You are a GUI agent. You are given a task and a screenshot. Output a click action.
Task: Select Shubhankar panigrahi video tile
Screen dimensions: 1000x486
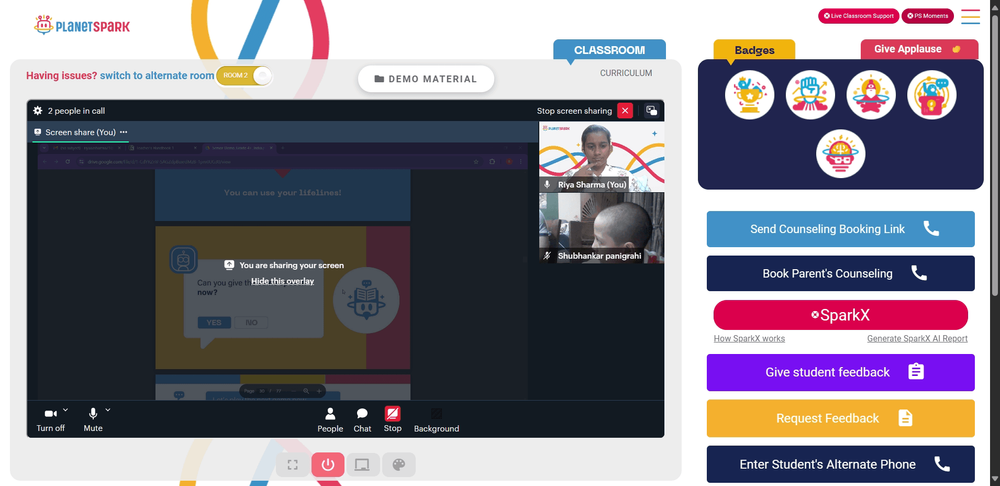click(601, 228)
